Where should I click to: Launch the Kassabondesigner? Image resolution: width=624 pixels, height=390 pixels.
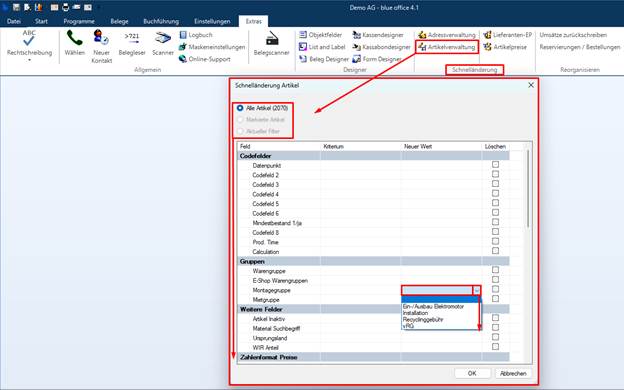click(x=381, y=47)
